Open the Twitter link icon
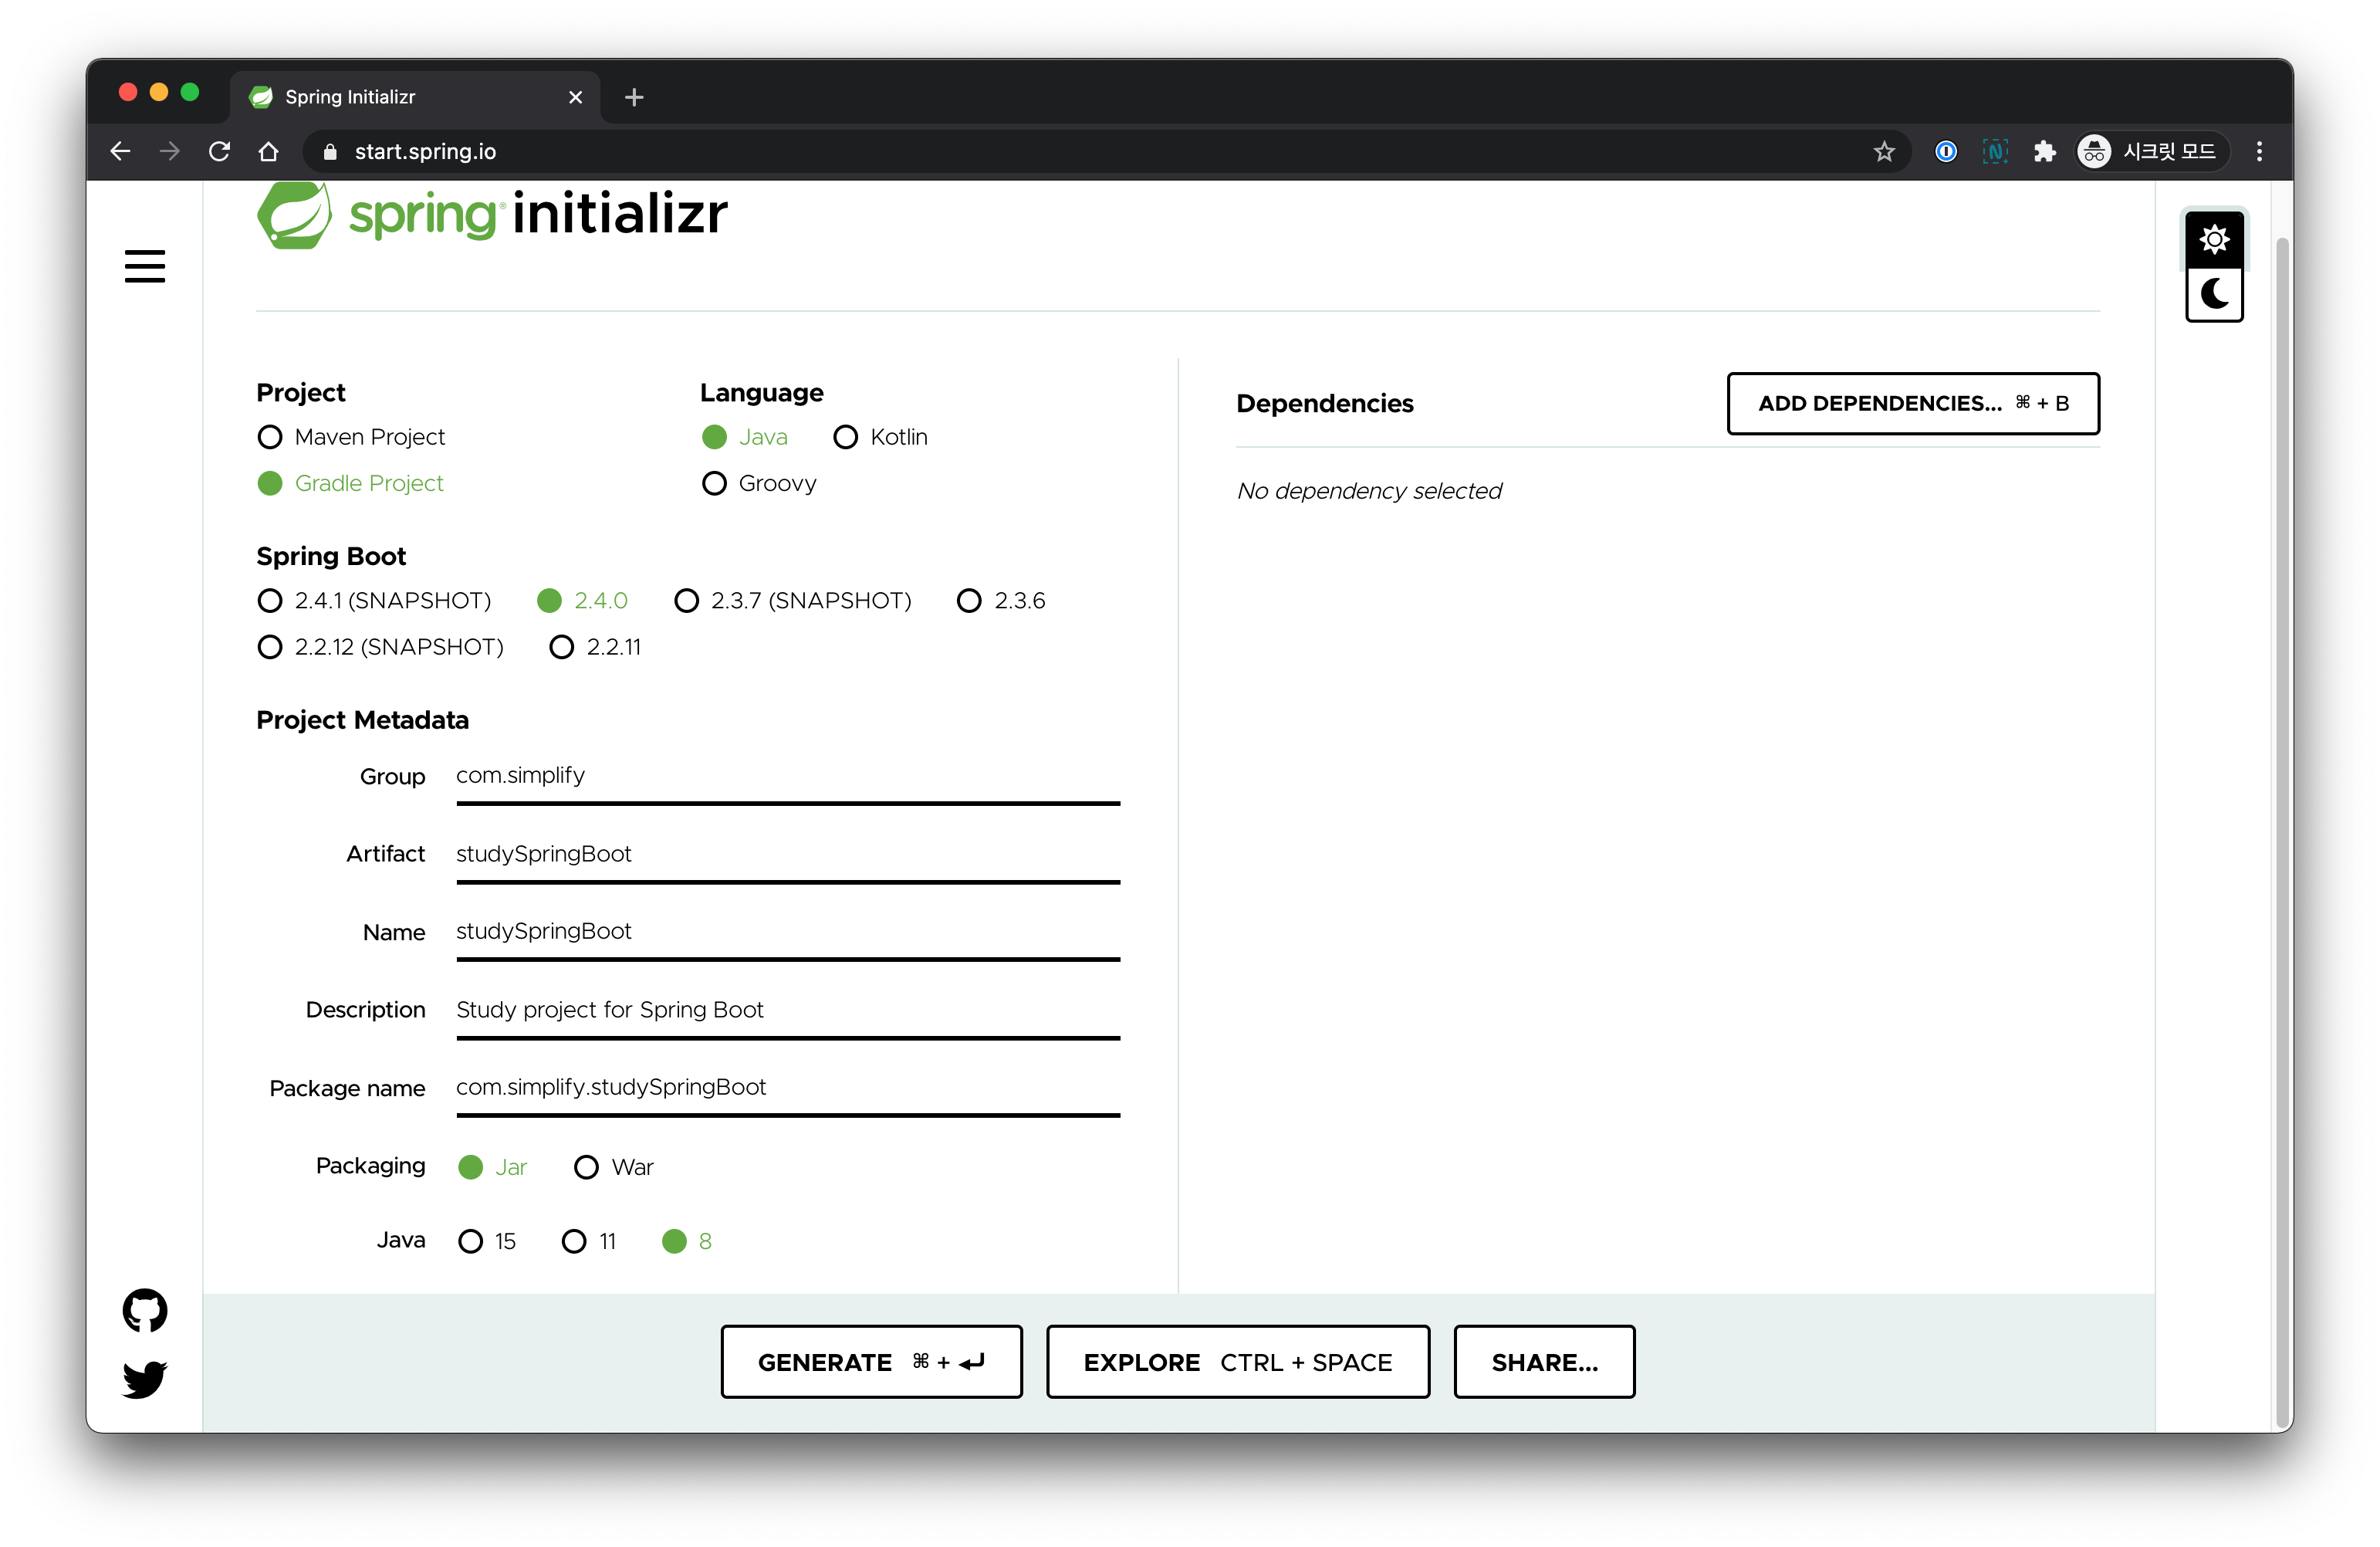Image resolution: width=2380 pixels, height=1547 pixels. [x=145, y=1379]
